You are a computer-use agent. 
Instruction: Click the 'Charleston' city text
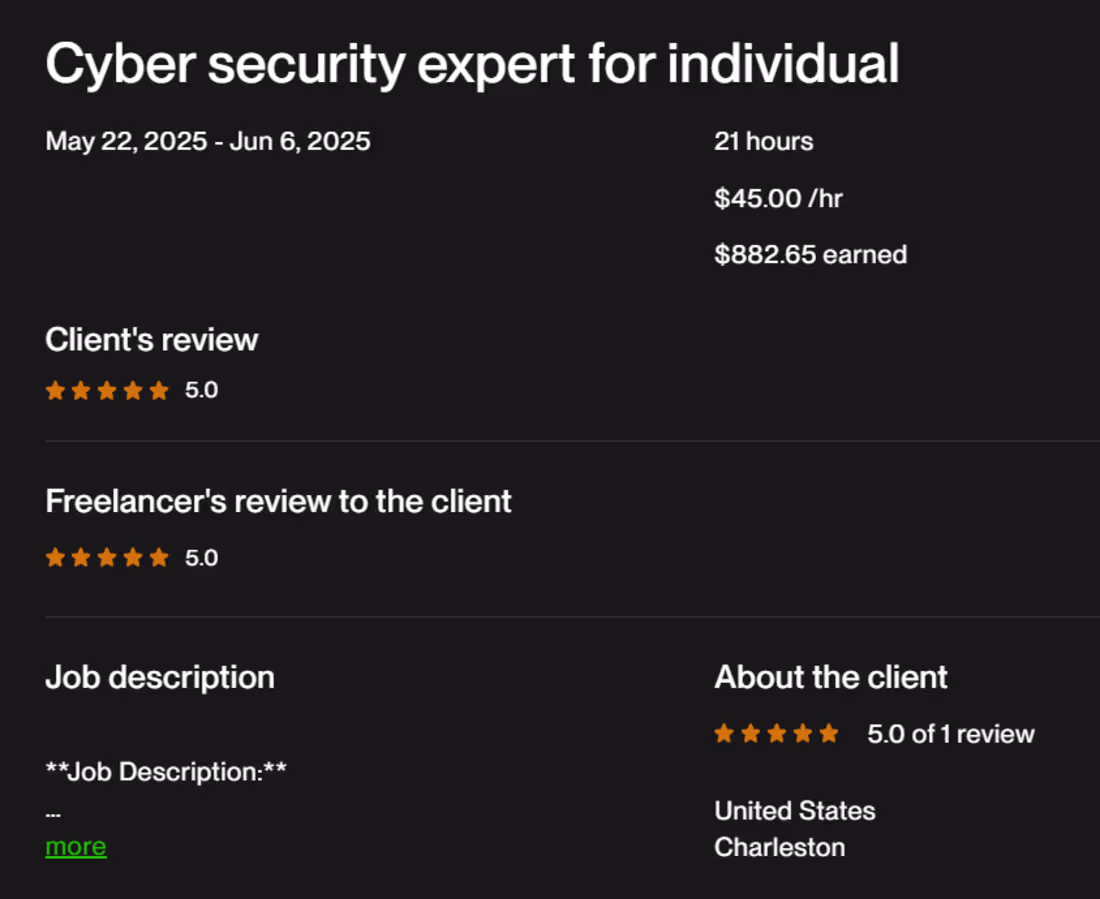pyautogui.click(x=779, y=847)
